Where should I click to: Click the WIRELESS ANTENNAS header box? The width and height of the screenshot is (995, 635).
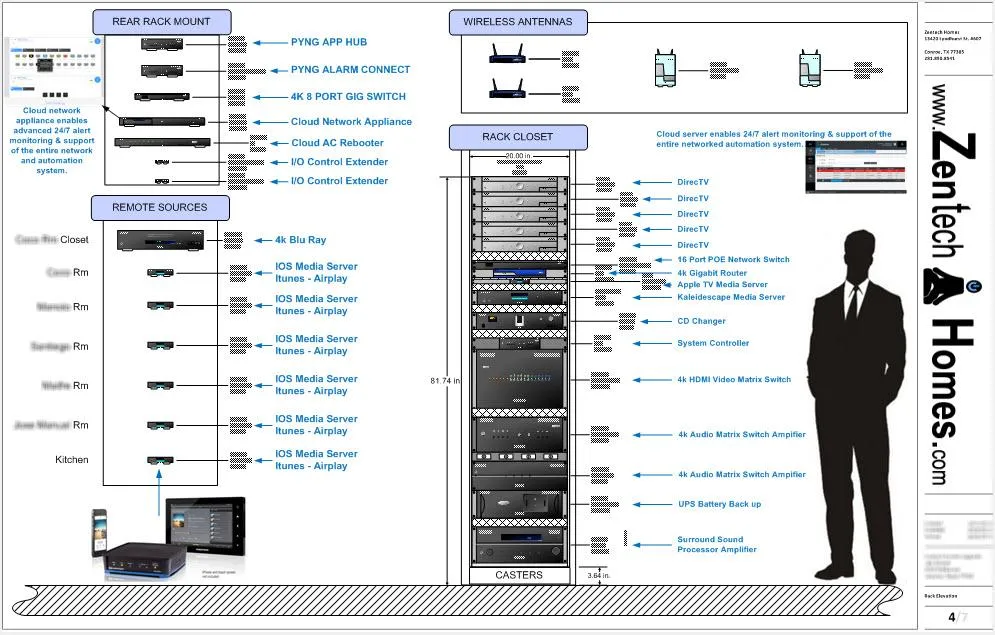click(x=518, y=22)
